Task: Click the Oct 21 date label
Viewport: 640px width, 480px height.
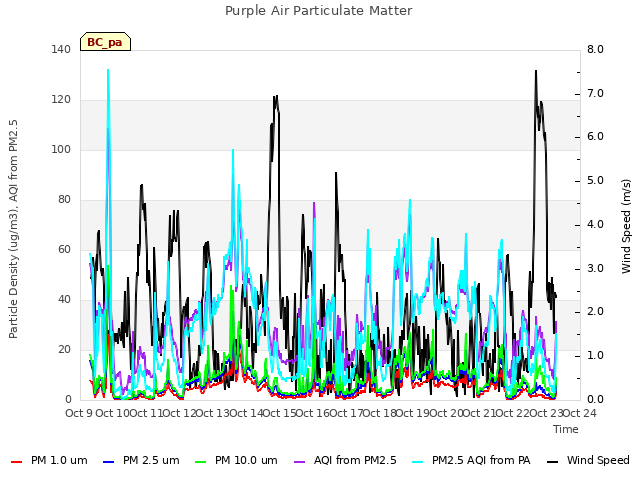Action: (479, 413)
